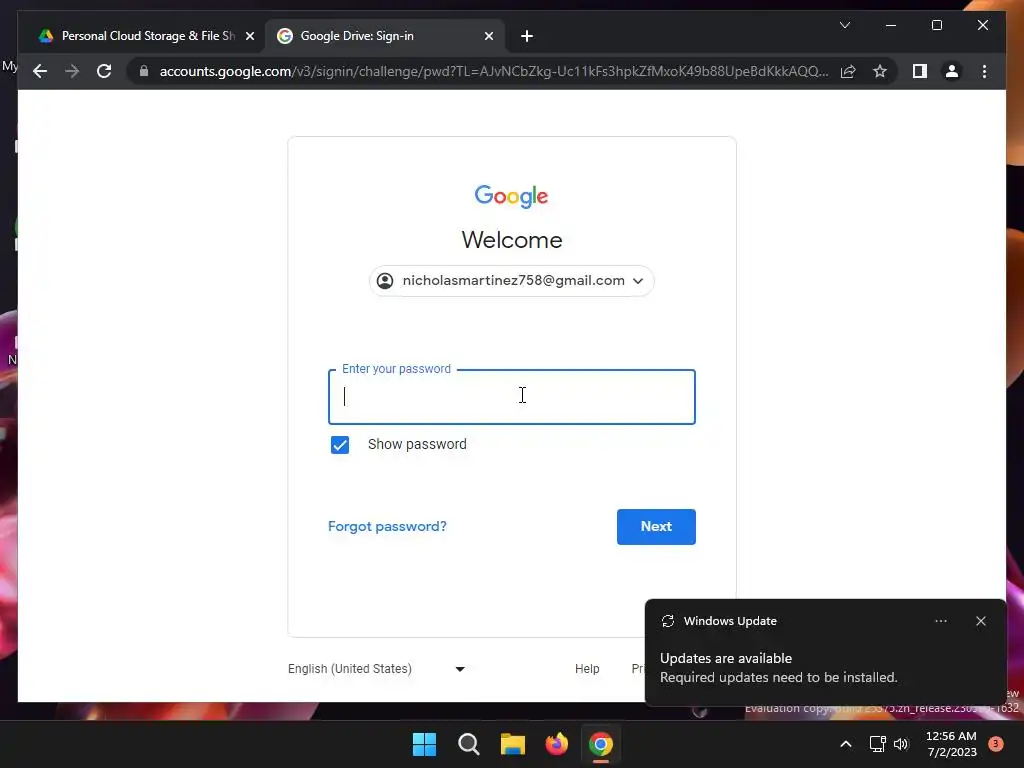
Task: Reload the sign-in page
Action: [104, 71]
